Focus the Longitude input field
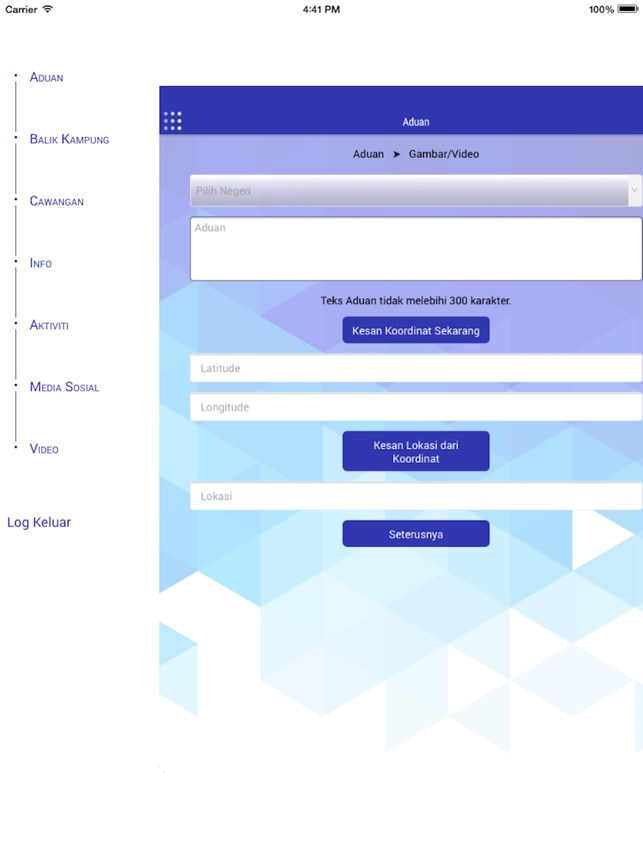Image resolution: width=643 pixels, height=858 pixels. click(416, 407)
